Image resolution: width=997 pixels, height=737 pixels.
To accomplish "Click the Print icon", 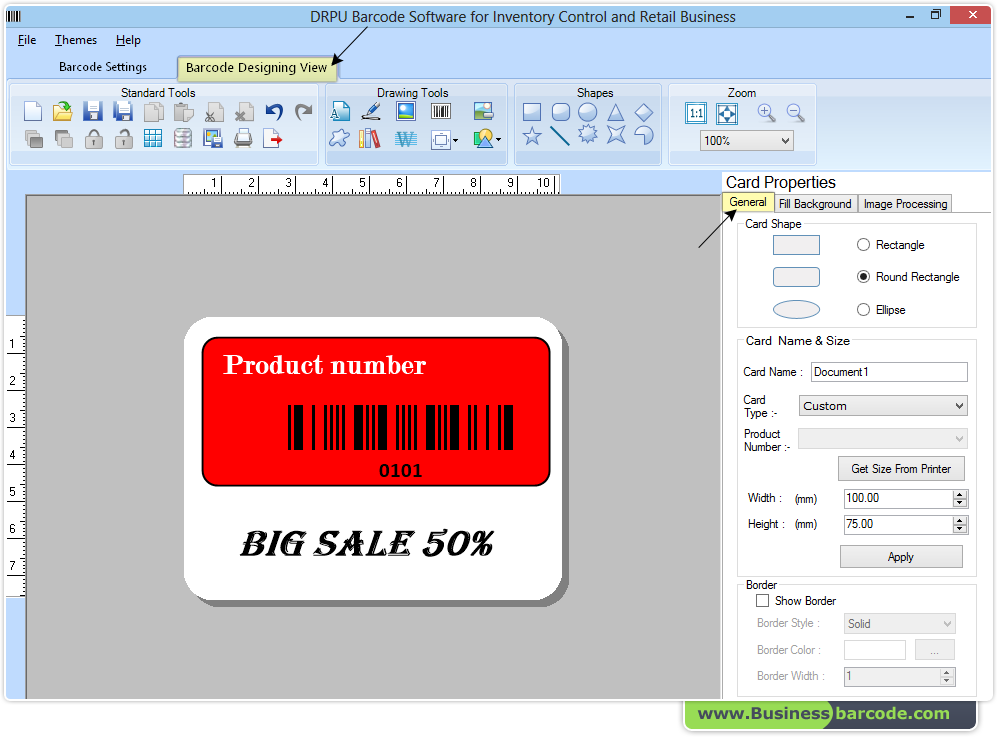I will coord(243,138).
